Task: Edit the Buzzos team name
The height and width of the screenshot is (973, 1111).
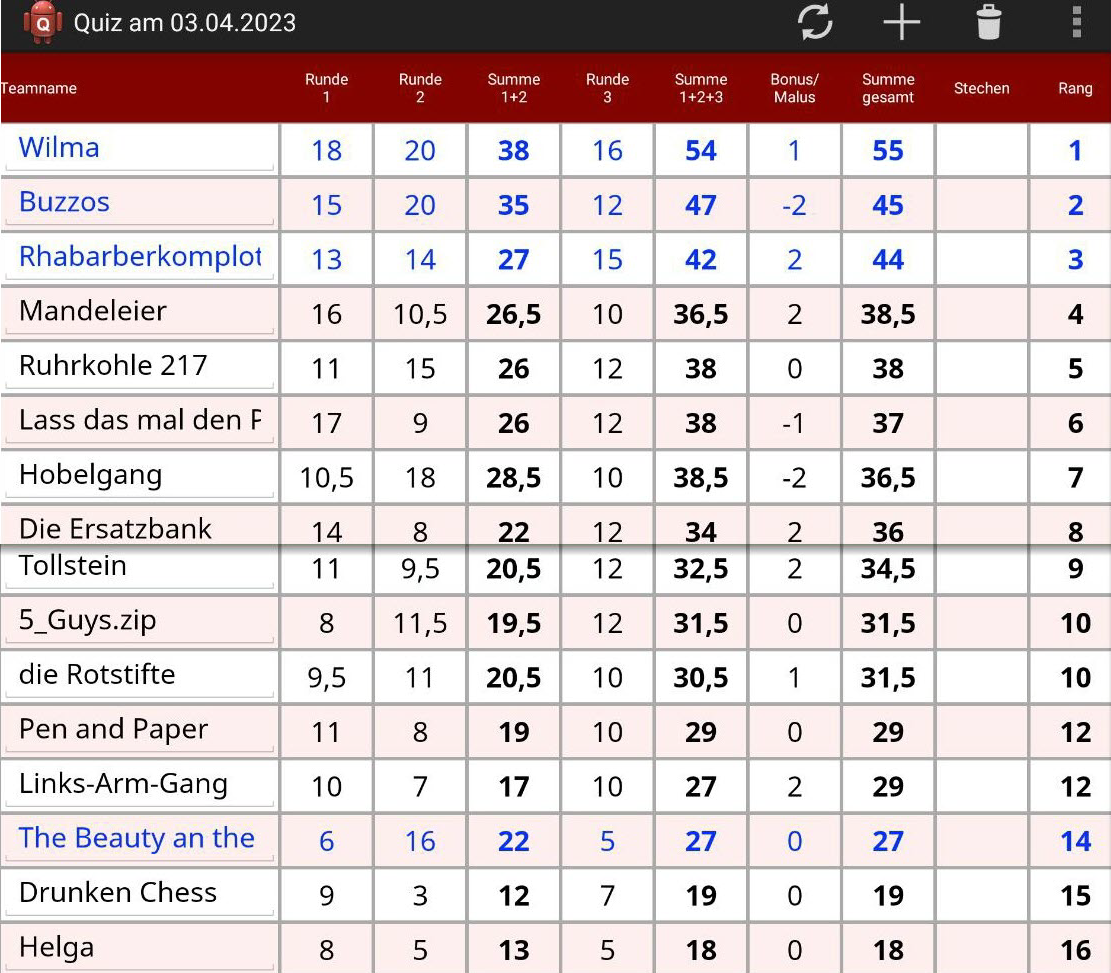Action: 138,203
